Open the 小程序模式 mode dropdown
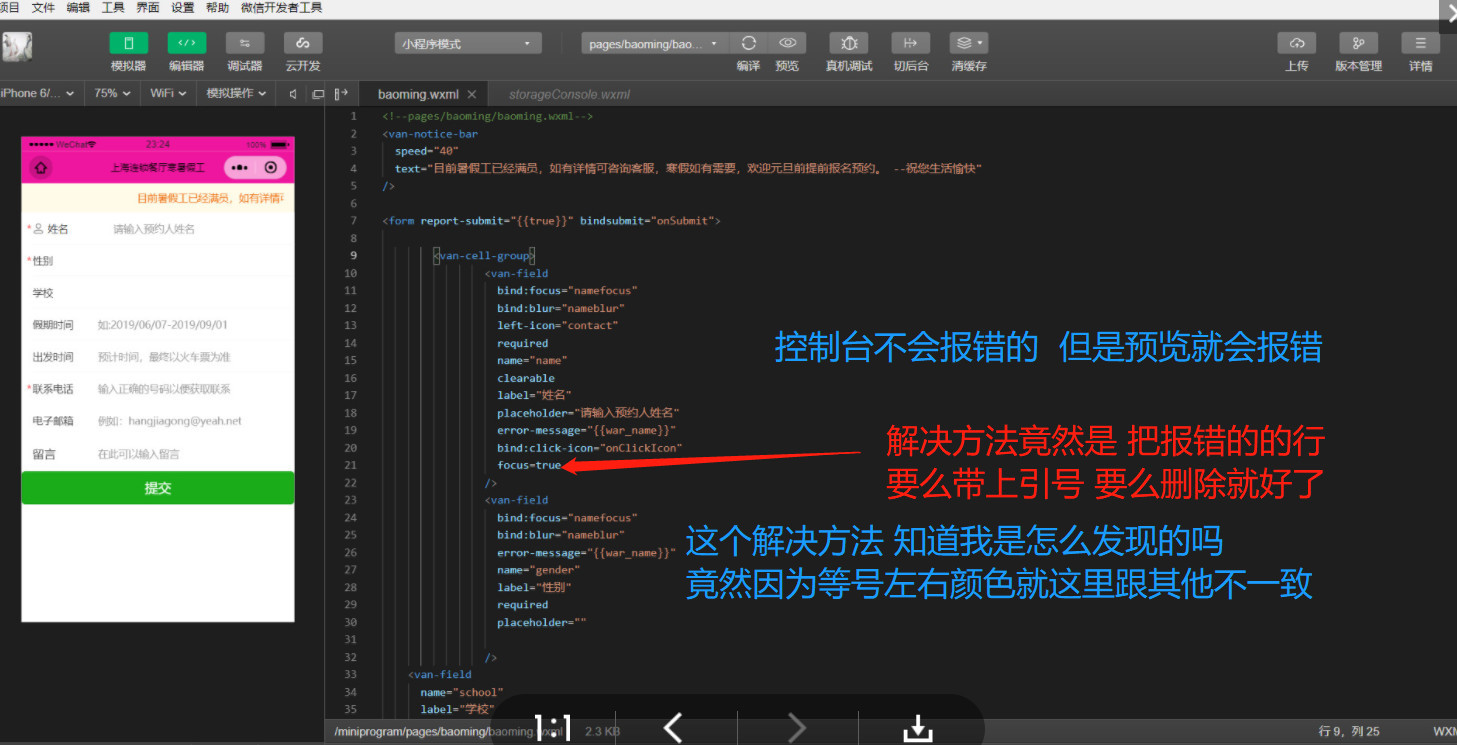Viewport: 1457px width, 745px height. tap(468, 44)
